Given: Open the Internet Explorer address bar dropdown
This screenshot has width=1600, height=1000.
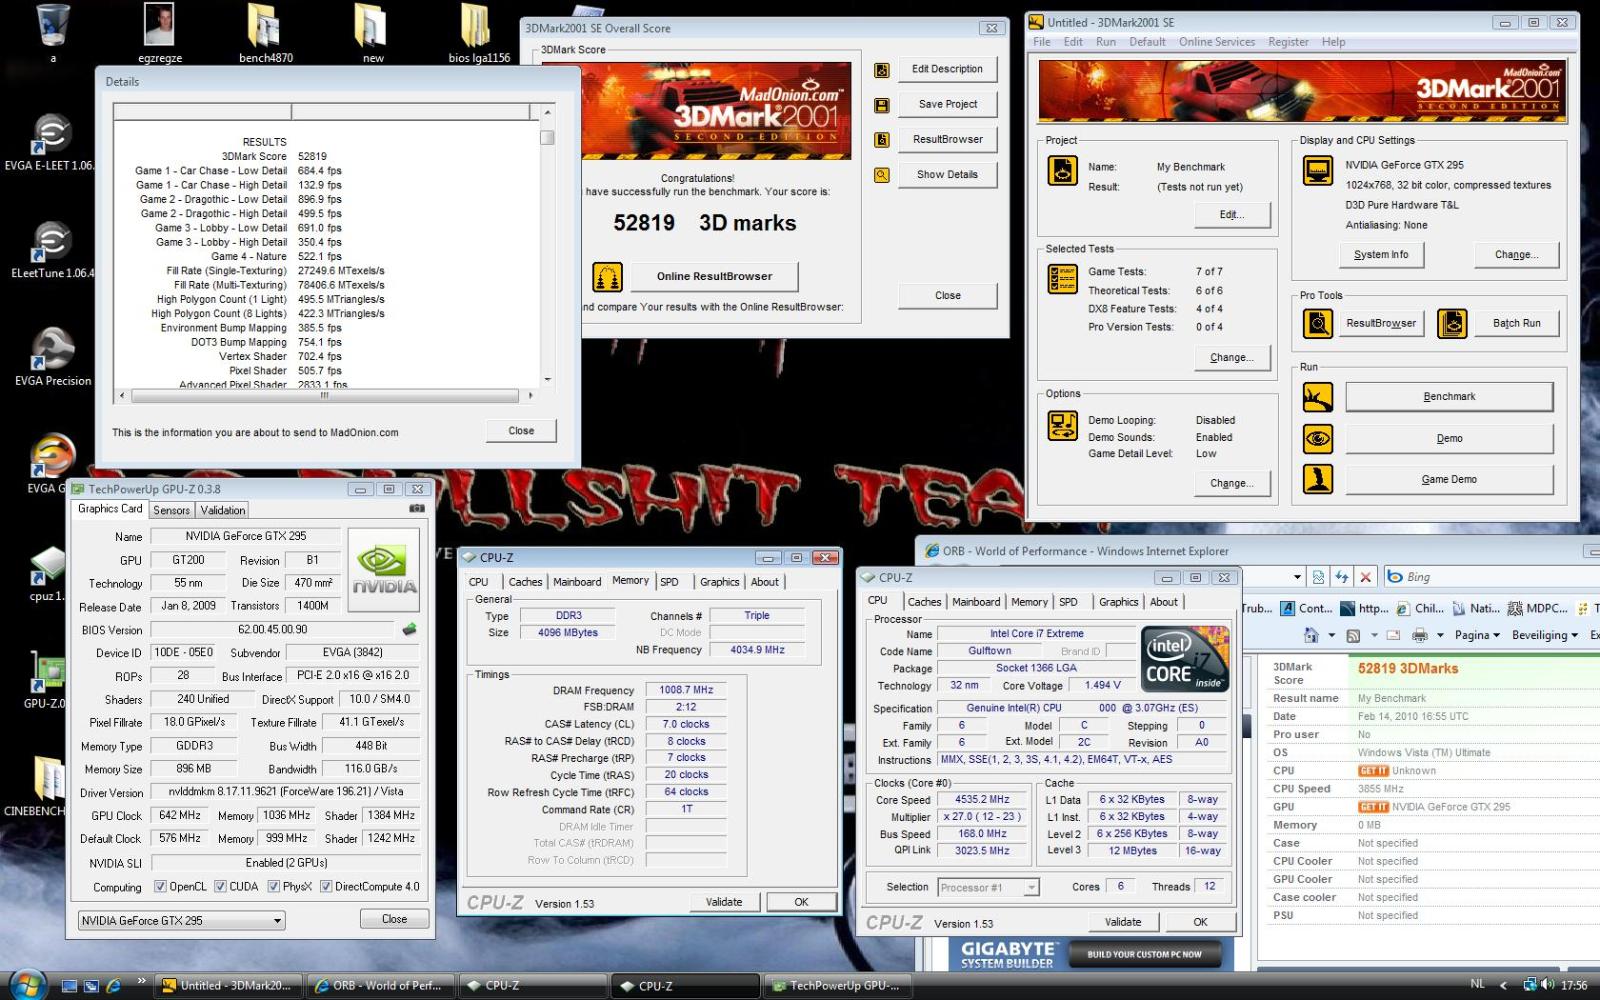Looking at the screenshot, I should [1297, 577].
